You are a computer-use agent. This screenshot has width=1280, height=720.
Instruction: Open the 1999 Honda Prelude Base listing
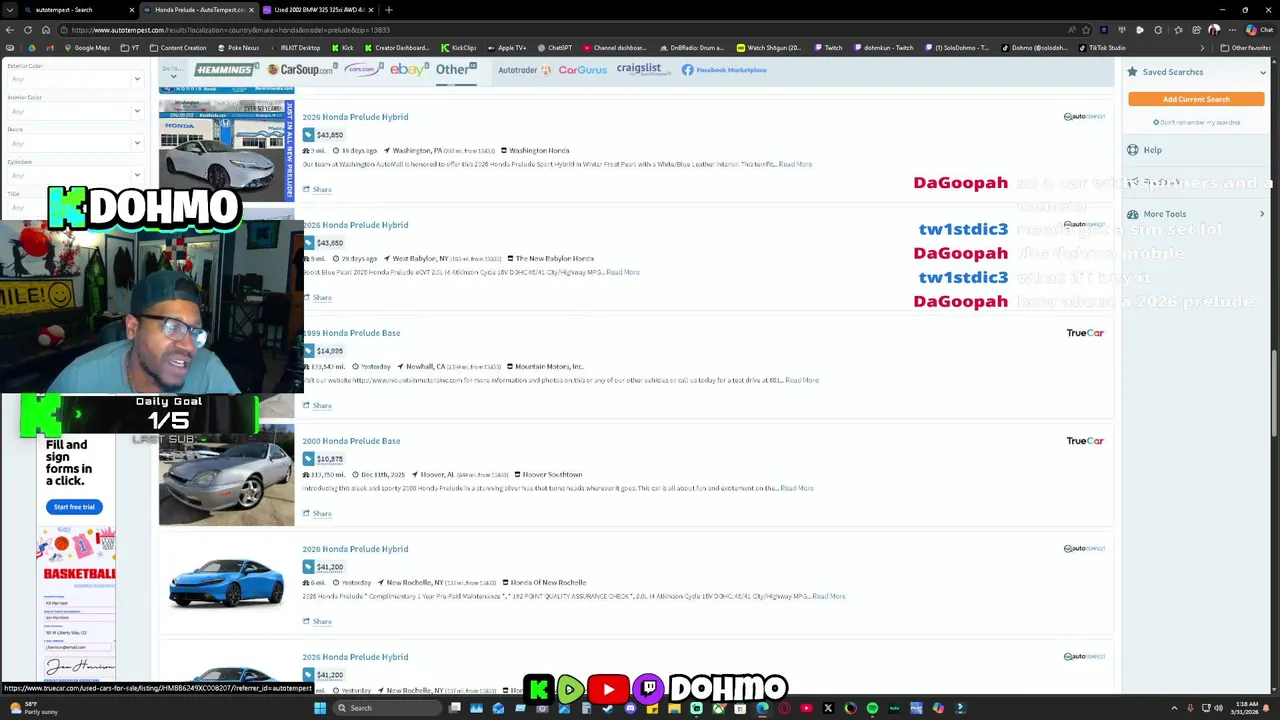pyautogui.click(x=352, y=333)
